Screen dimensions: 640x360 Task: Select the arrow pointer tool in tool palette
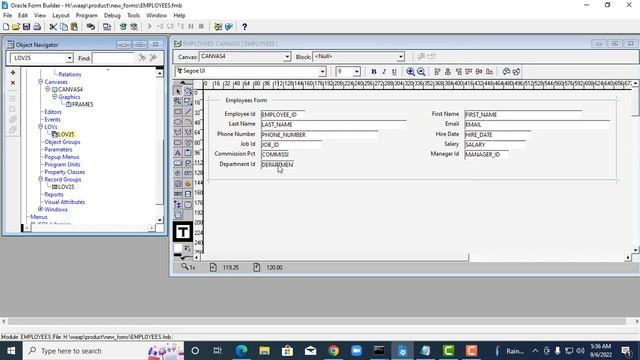coord(178,91)
